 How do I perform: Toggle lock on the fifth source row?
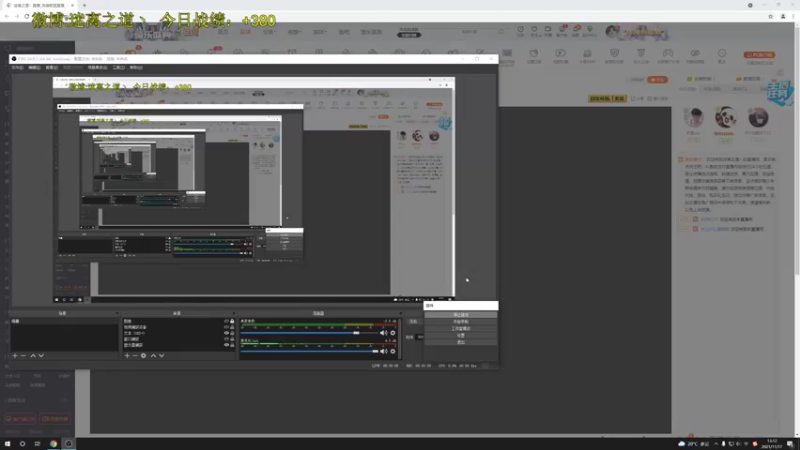[232, 345]
